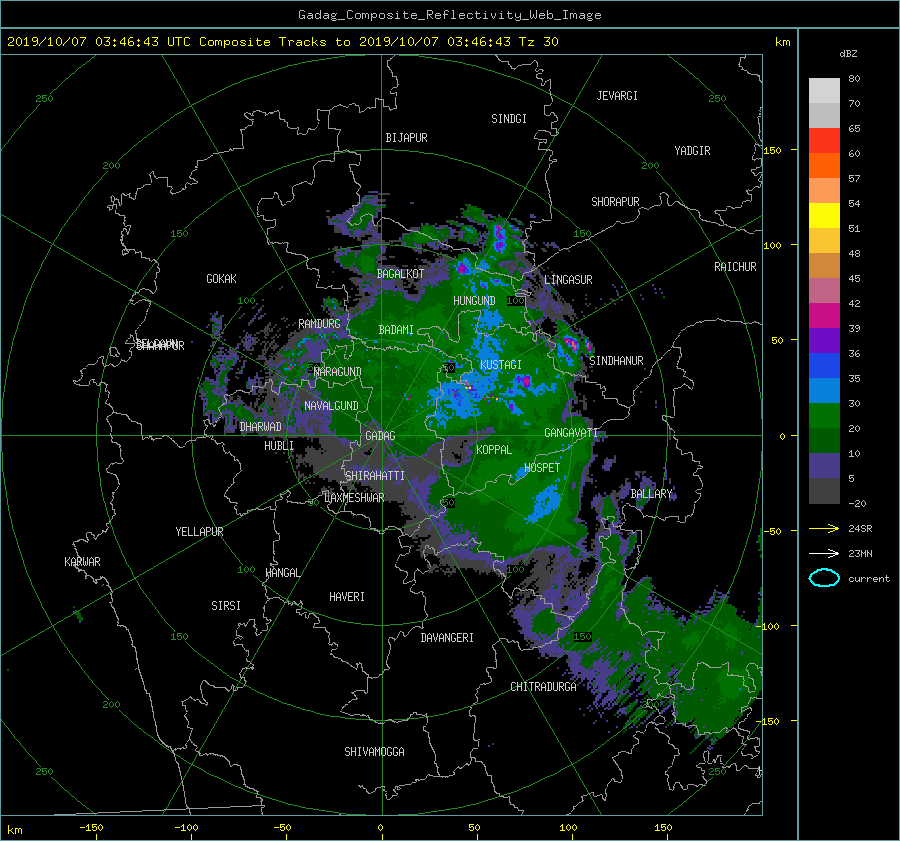Click the magenta storm cell near Sindhanur
The height and width of the screenshot is (841, 900).
point(571,343)
